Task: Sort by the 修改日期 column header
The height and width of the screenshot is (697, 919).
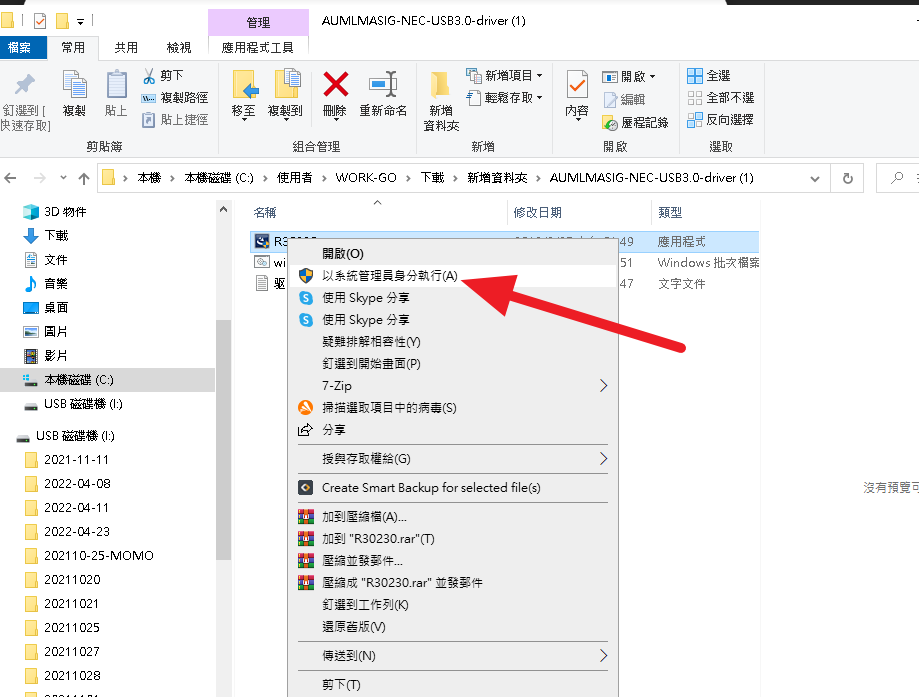Action: click(x=537, y=213)
